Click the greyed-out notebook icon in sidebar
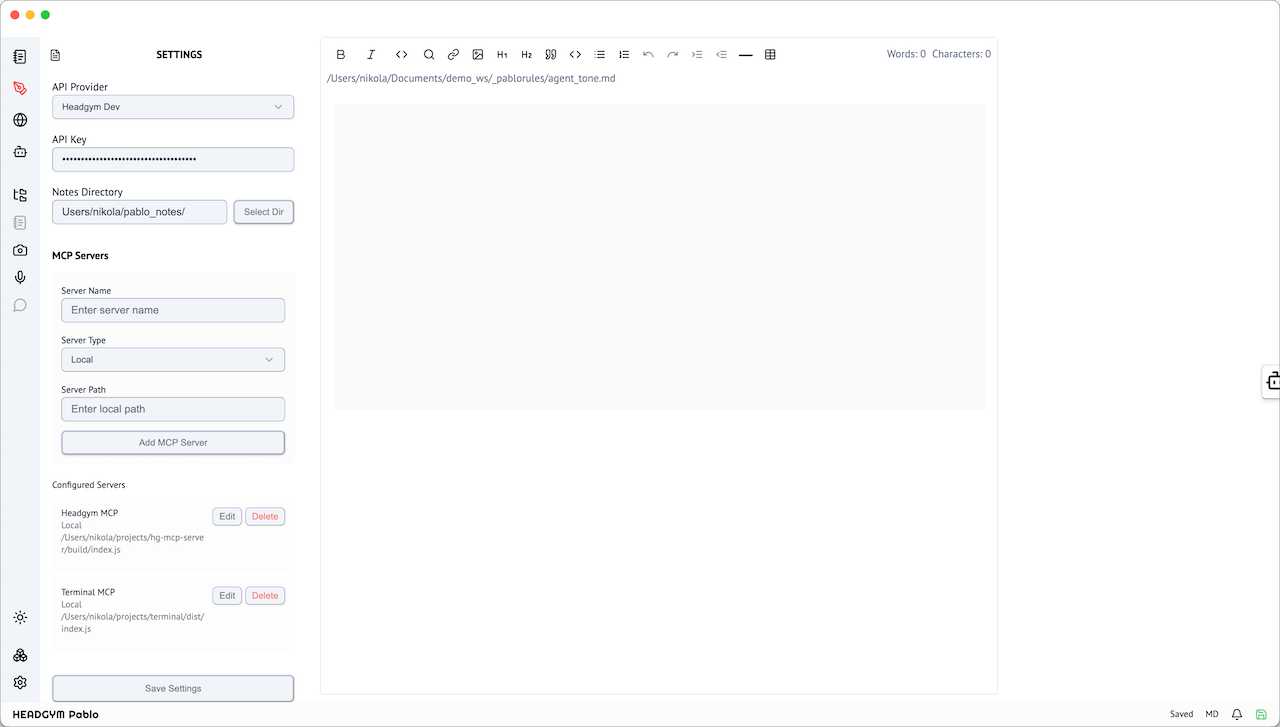Viewport: 1280px width, 727px height. (x=20, y=222)
